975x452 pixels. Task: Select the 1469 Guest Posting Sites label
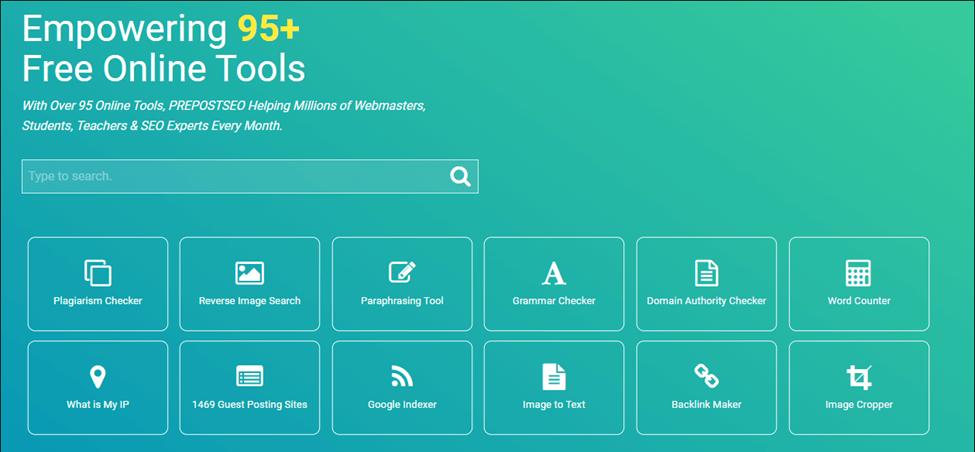pos(250,405)
